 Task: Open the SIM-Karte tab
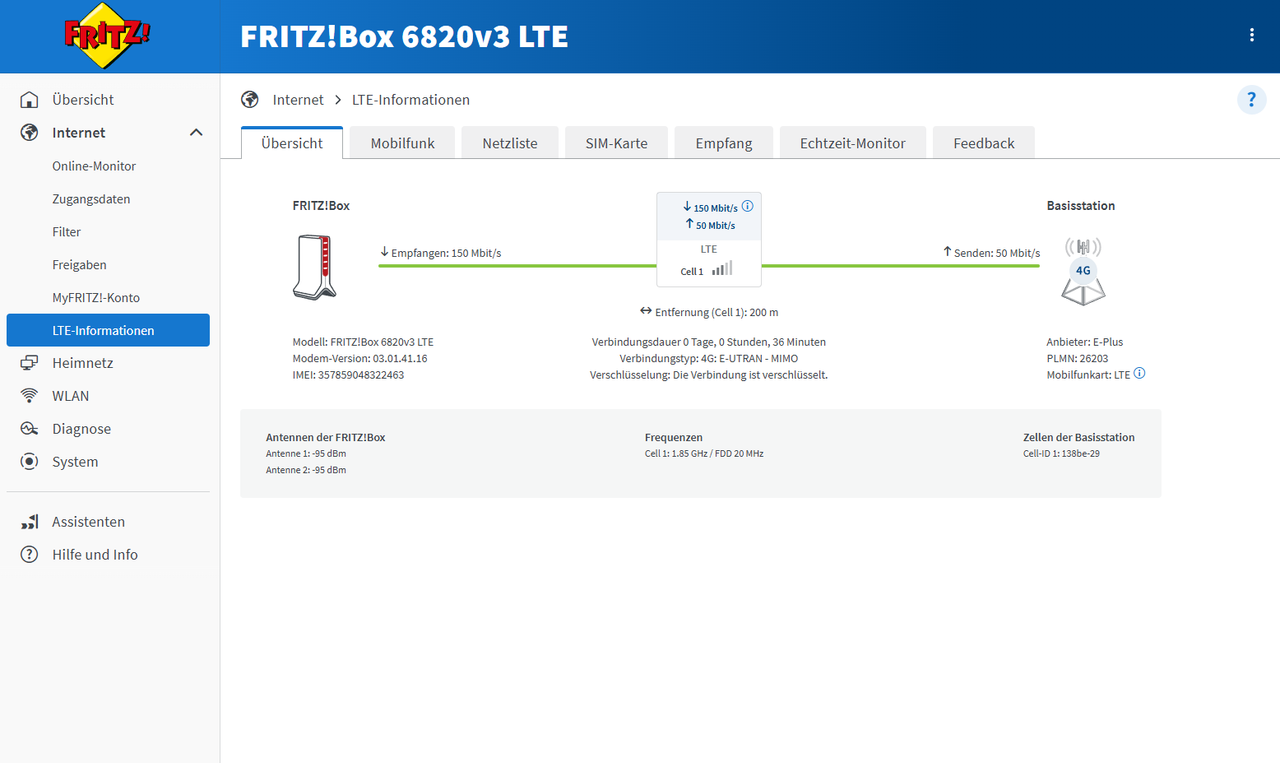coord(616,142)
